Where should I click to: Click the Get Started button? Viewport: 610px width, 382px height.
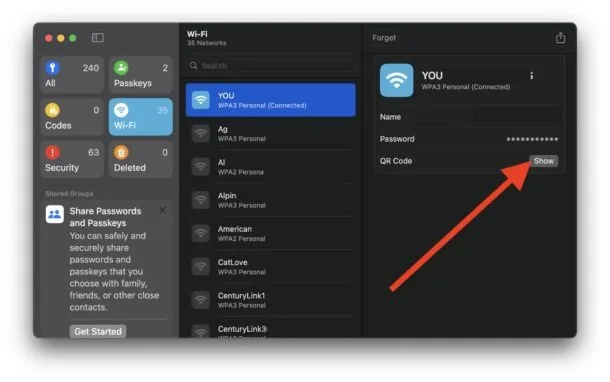(x=98, y=331)
